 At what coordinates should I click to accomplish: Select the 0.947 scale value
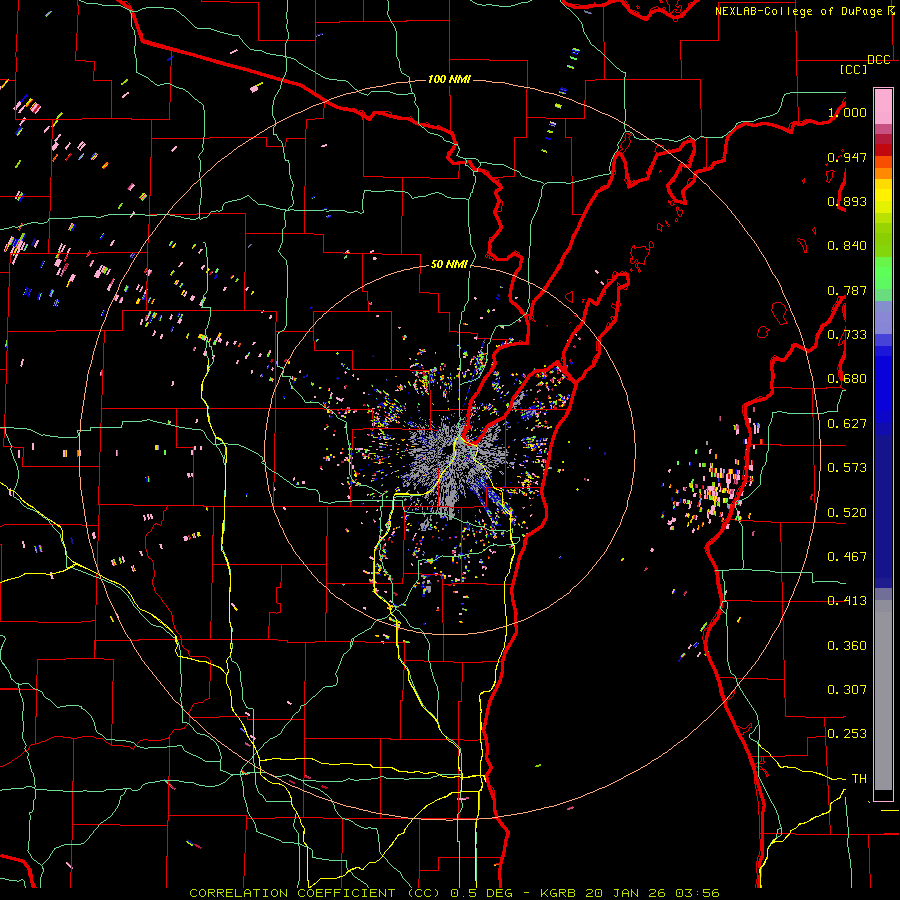(x=847, y=157)
